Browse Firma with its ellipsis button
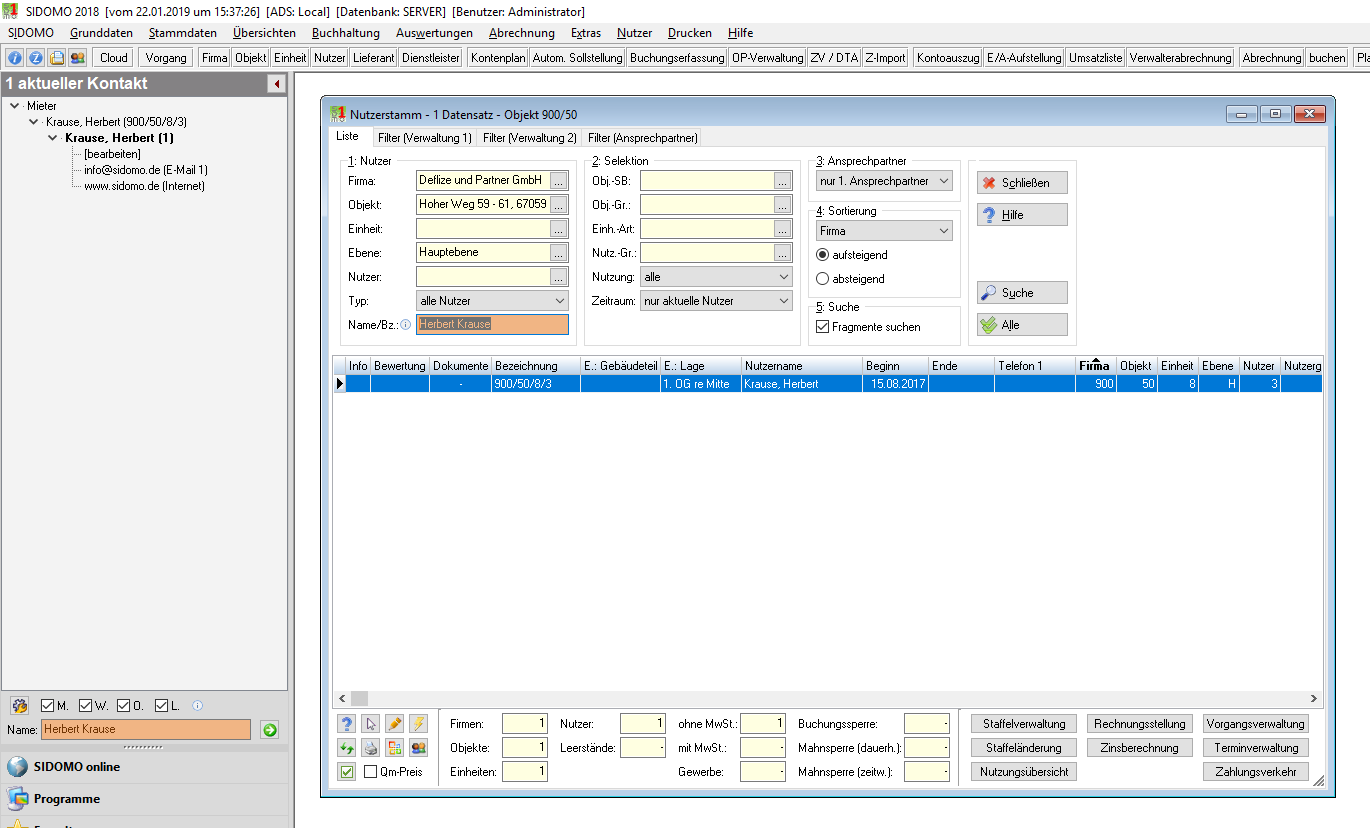Image resolution: width=1370 pixels, height=828 pixels. tap(559, 181)
